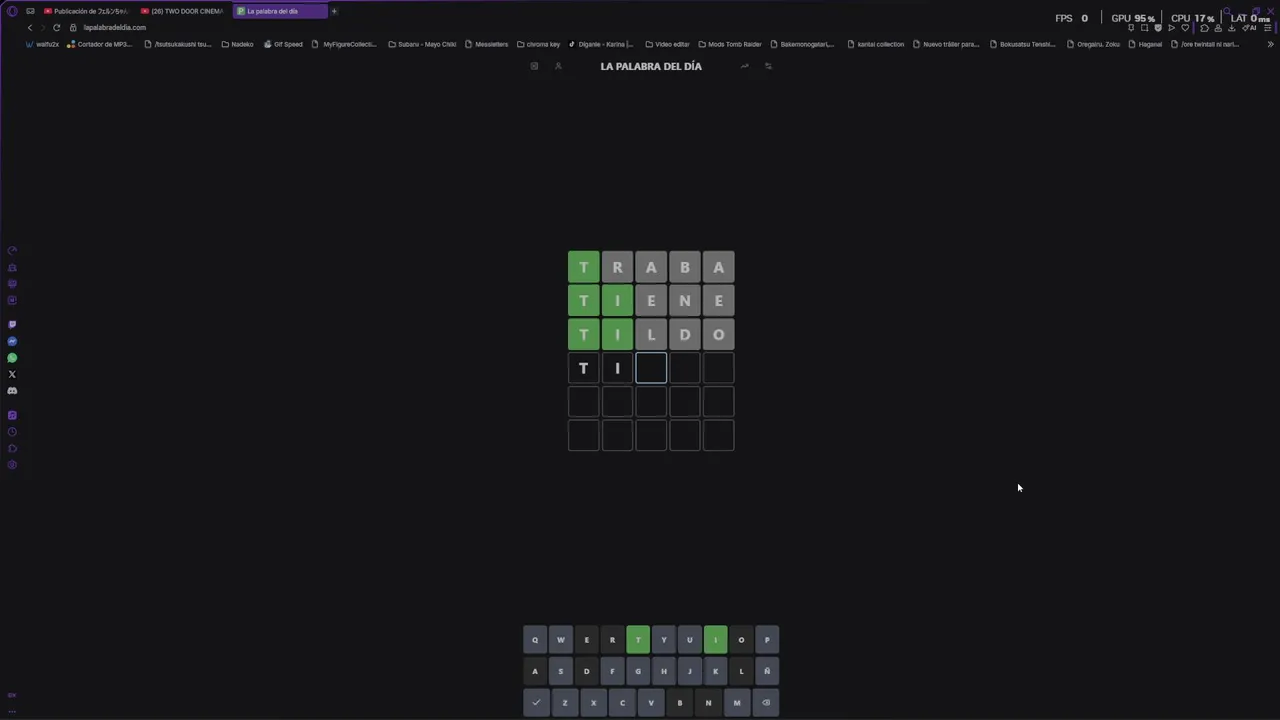Viewport: 1280px width, 720px height.
Task: Click the heart bookmark icon in address bar
Action: [x=1185, y=28]
